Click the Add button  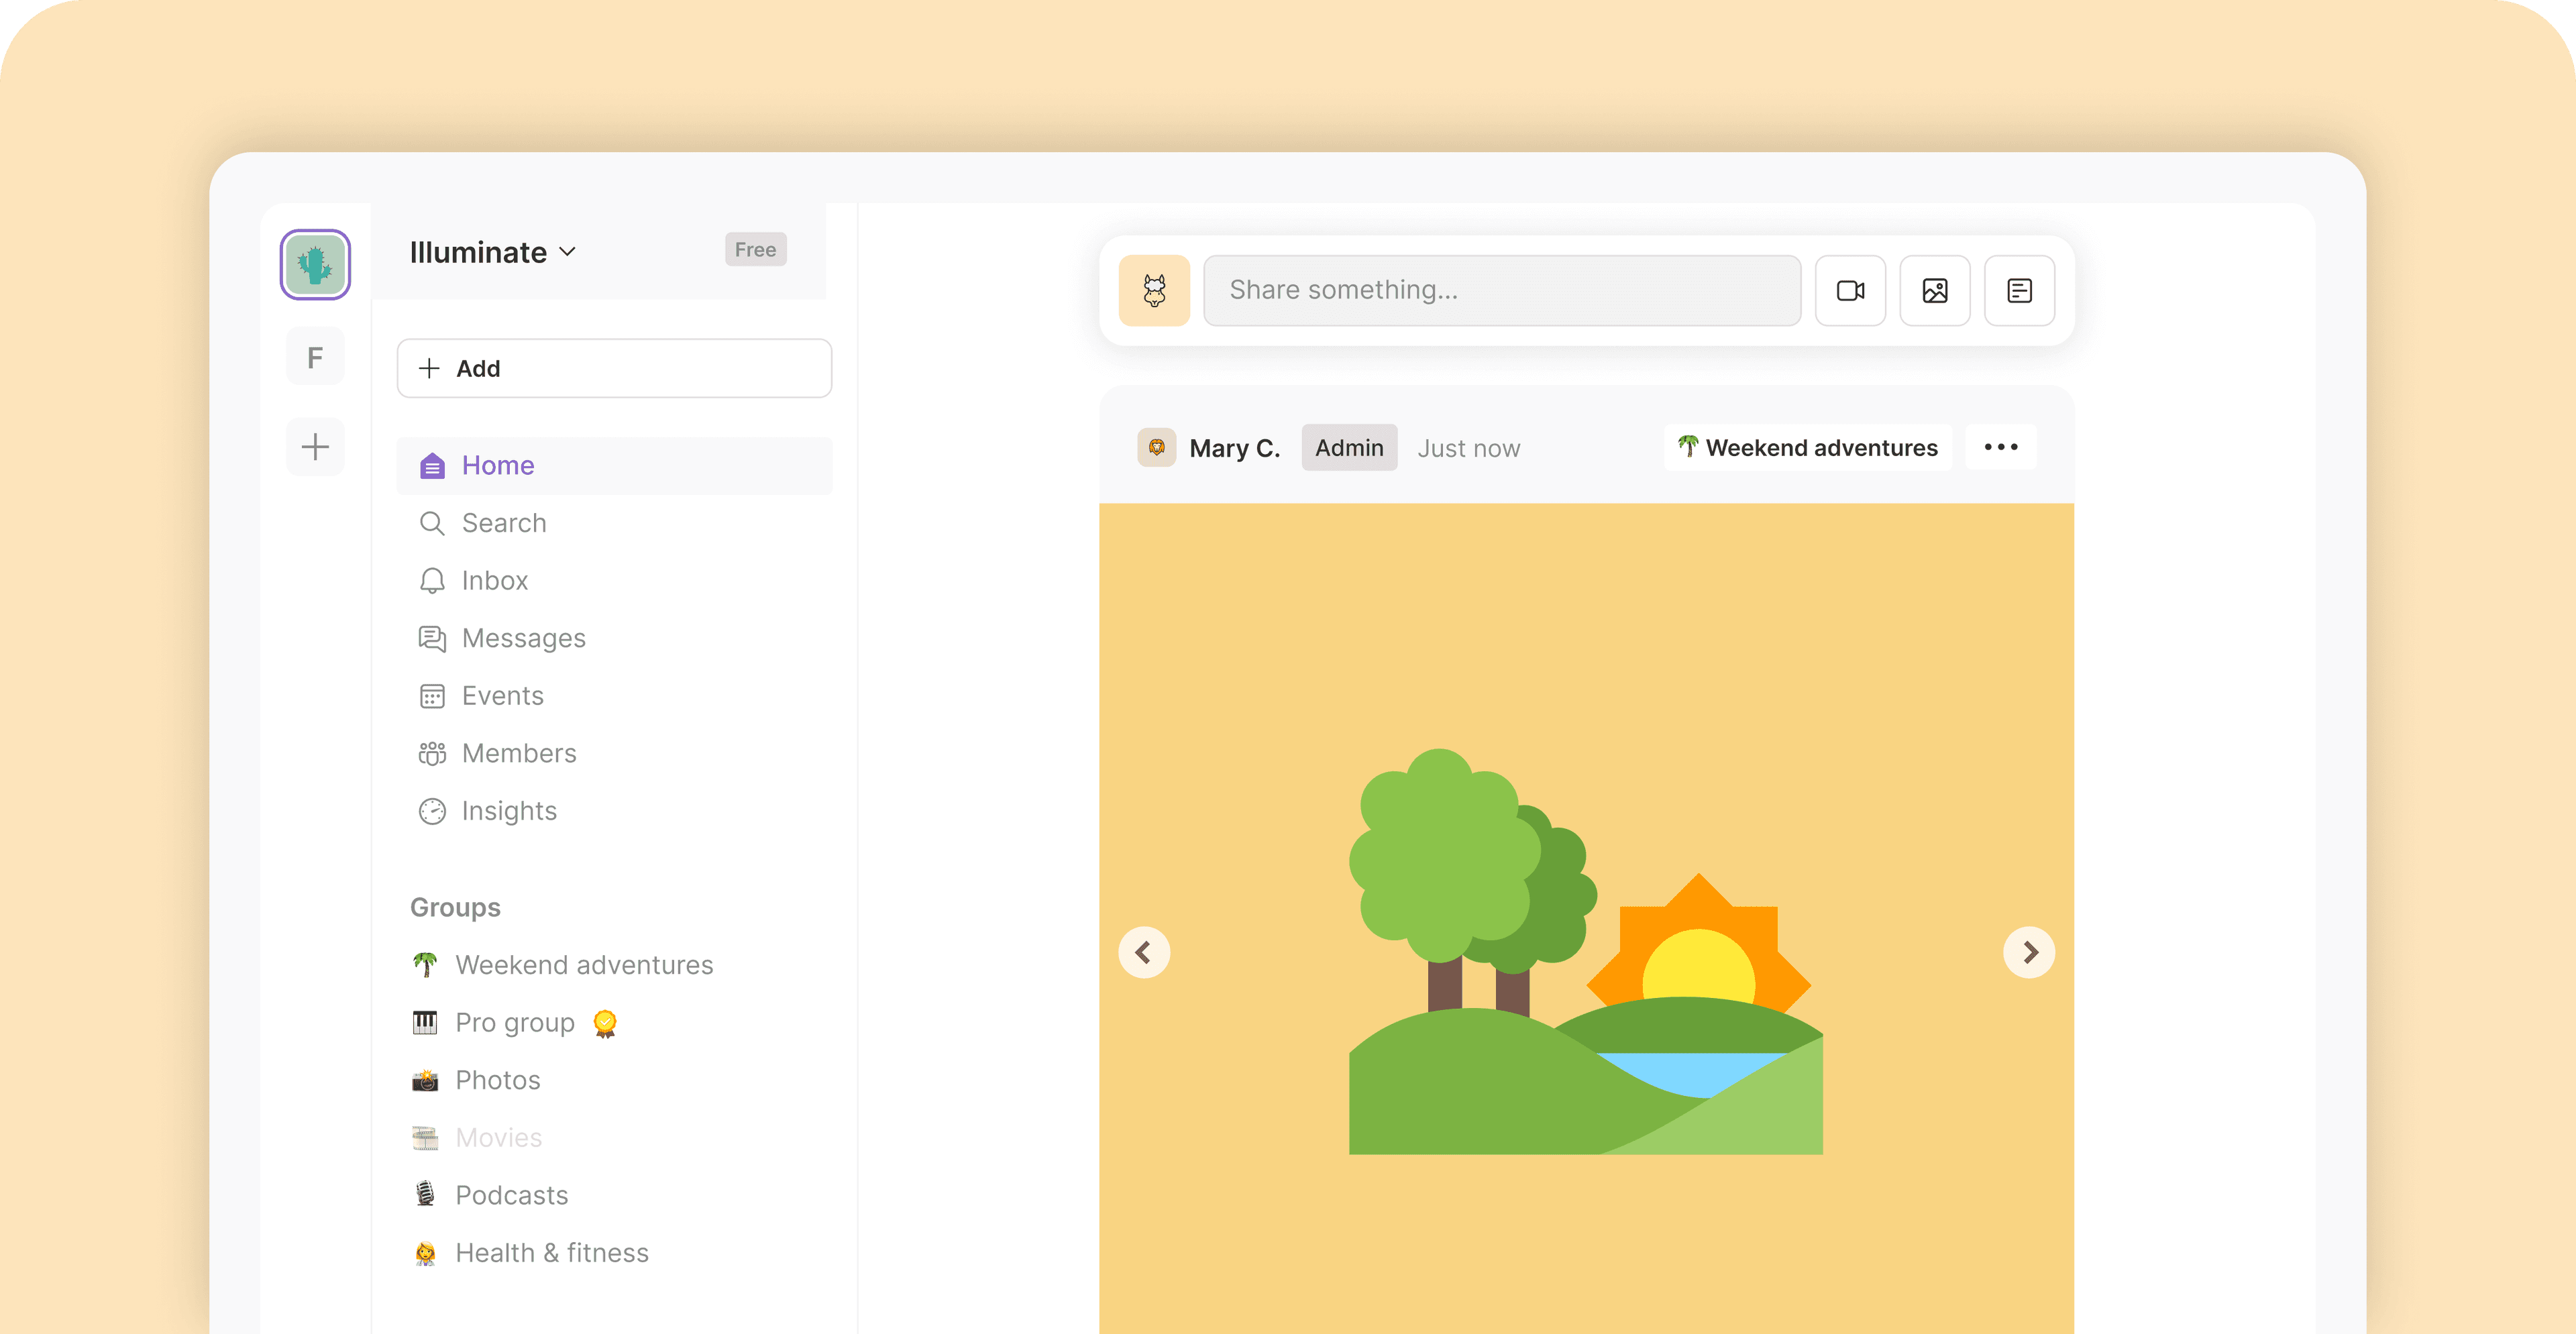click(614, 368)
